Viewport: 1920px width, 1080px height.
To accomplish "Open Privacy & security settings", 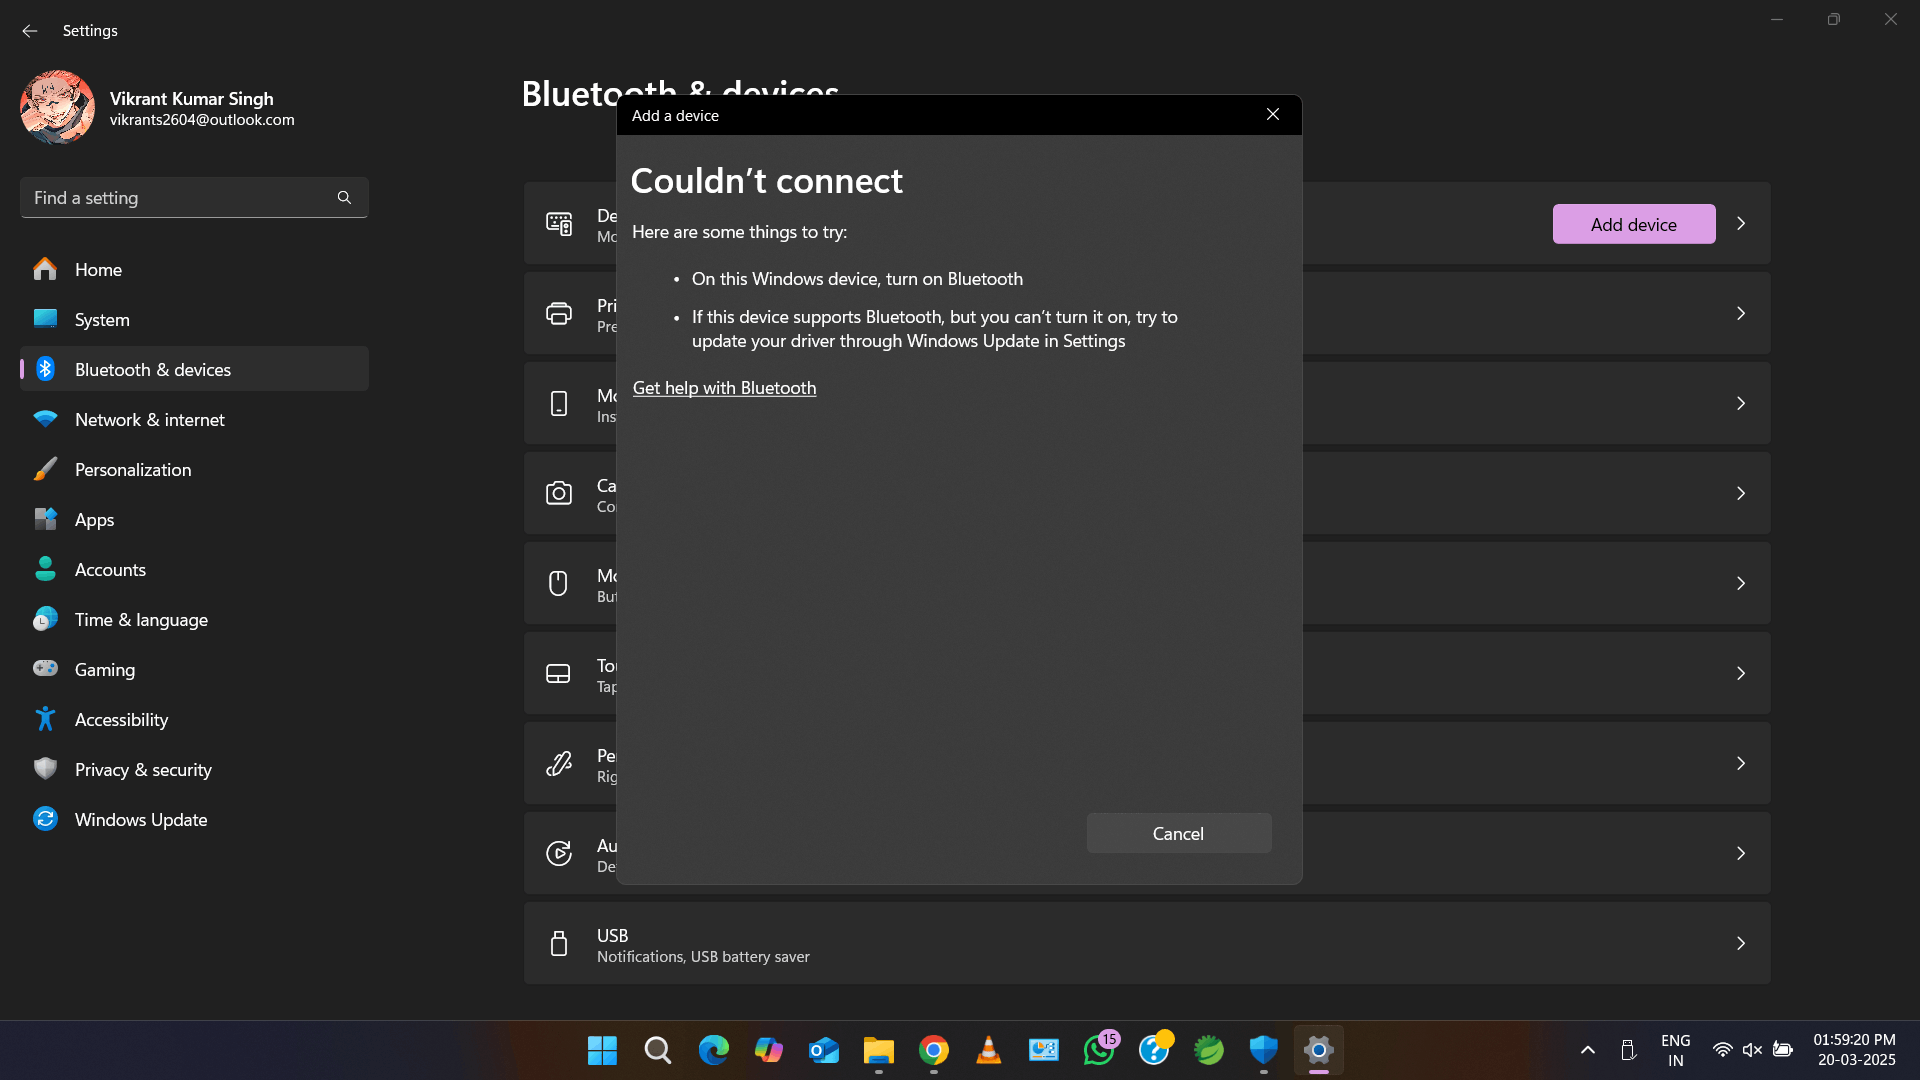I will pos(143,769).
